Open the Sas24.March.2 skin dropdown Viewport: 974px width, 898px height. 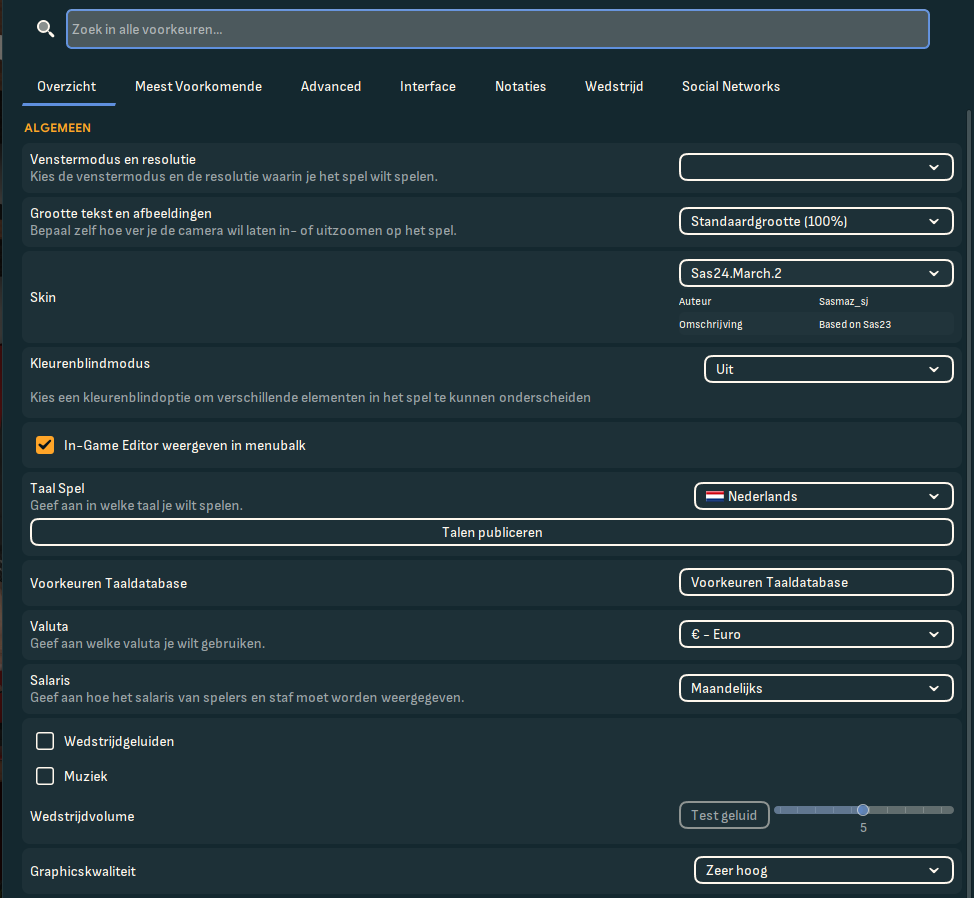click(x=816, y=273)
